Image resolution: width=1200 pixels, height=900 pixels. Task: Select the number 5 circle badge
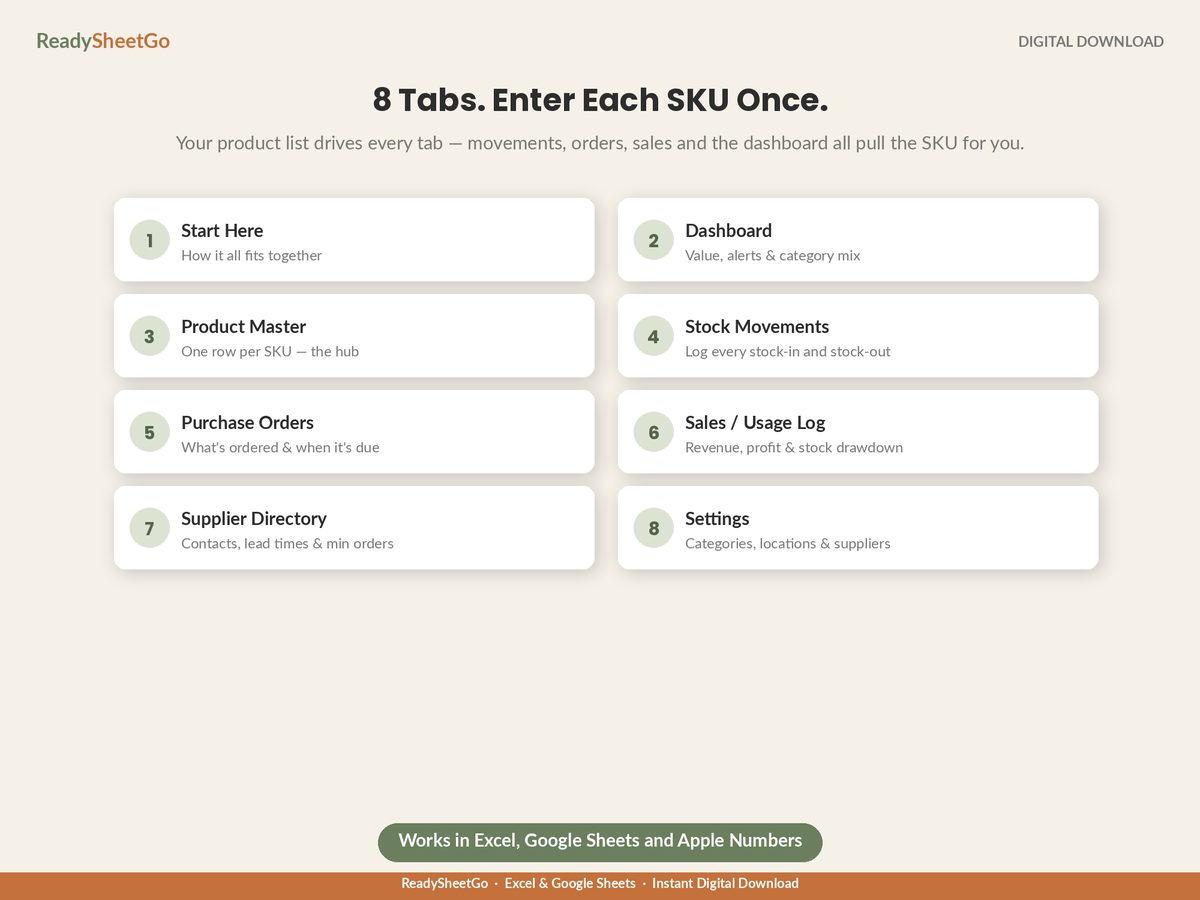[x=149, y=432]
